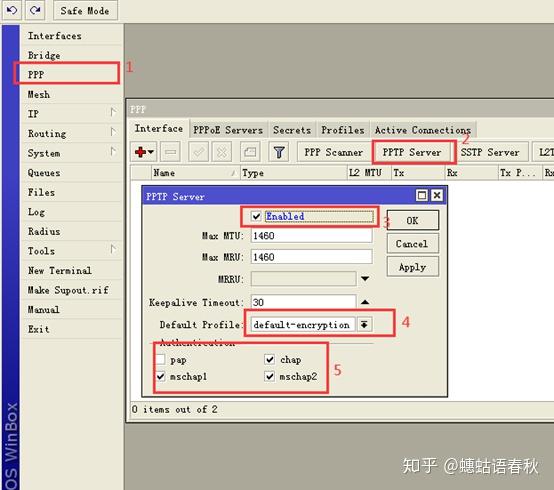This screenshot has width=554, height=490.
Task: Open Radius in the sidebar
Action: coord(72,231)
